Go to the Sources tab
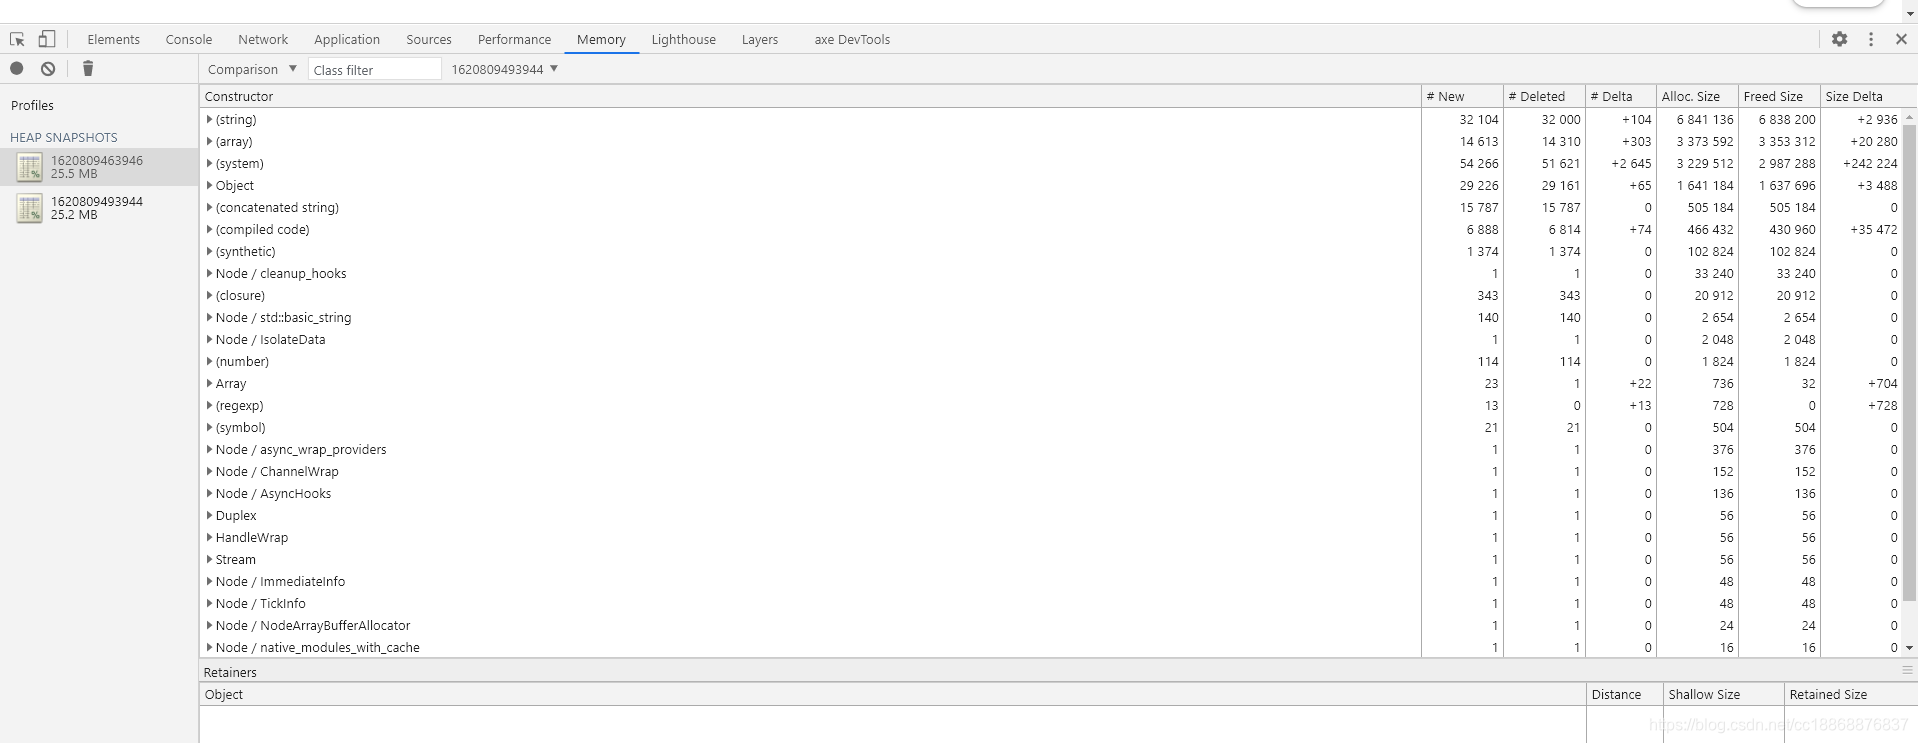This screenshot has height=743, width=1918. pyautogui.click(x=429, y=39)
